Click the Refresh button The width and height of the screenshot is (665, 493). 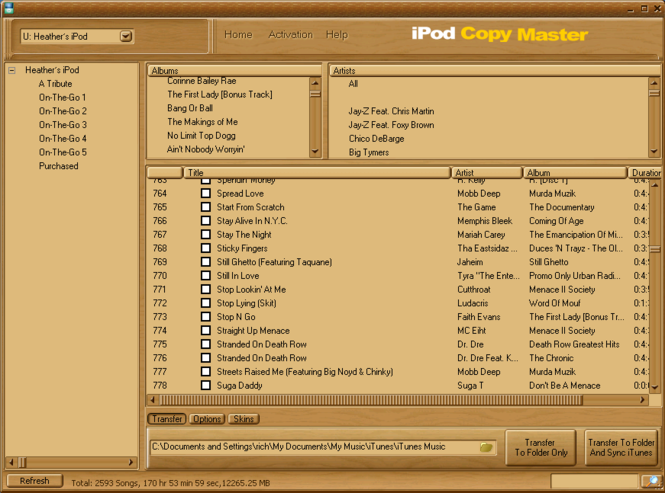(34, 481)
